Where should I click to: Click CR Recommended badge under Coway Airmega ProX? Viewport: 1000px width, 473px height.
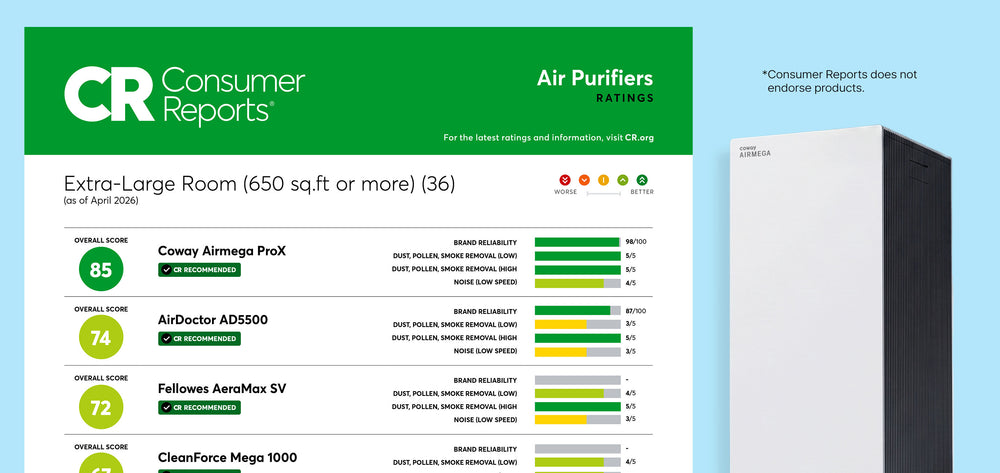point(200,270)
